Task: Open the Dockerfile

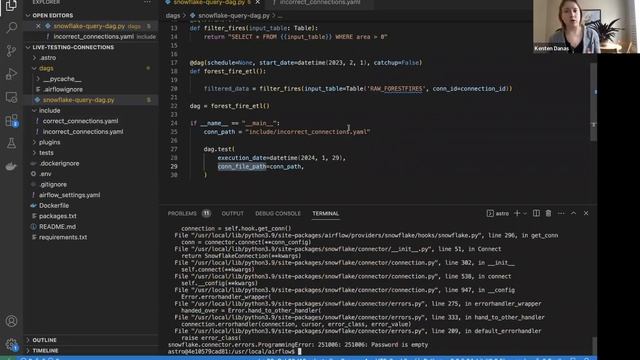Action: [x=54, y=206]
